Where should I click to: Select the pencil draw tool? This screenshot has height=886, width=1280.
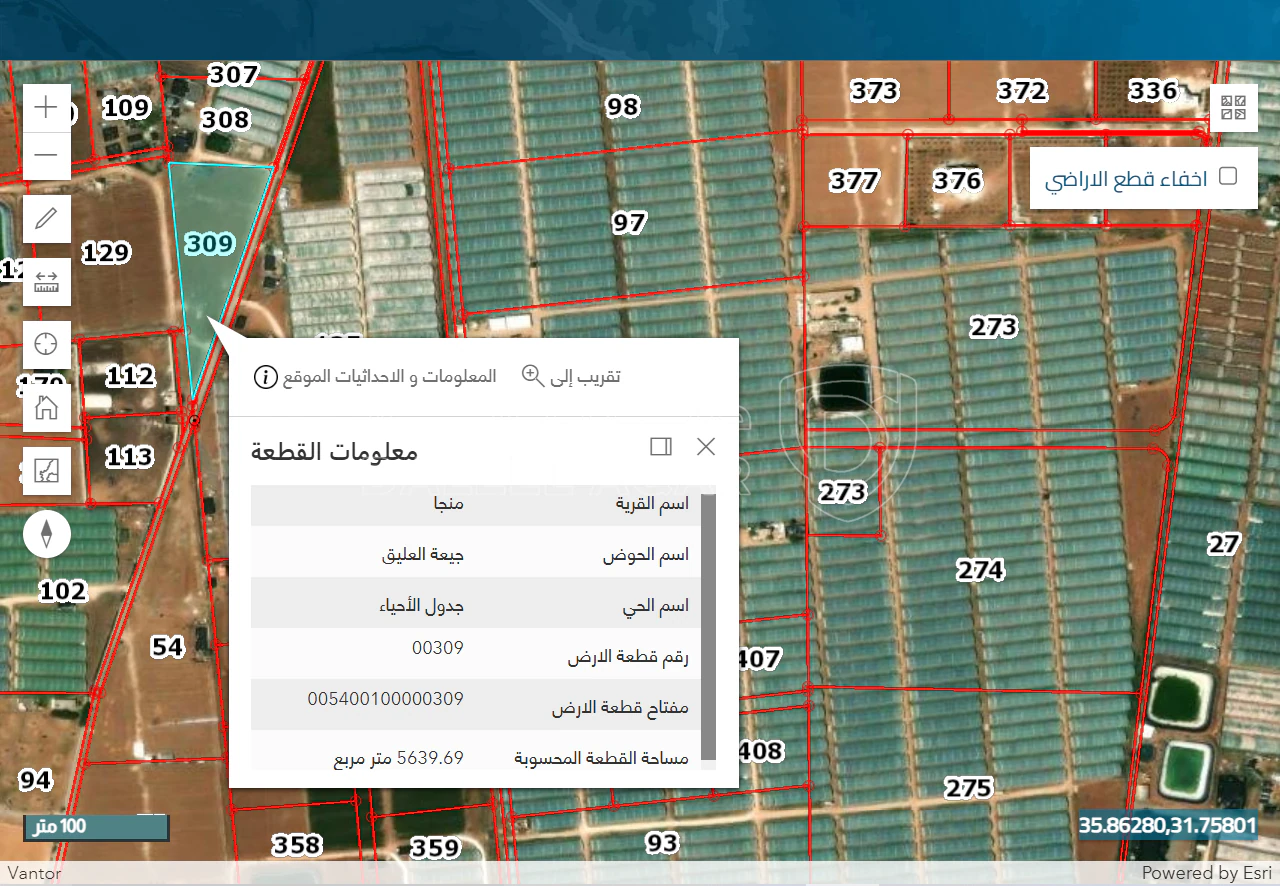pyautogui.click(x=47, y=218)
